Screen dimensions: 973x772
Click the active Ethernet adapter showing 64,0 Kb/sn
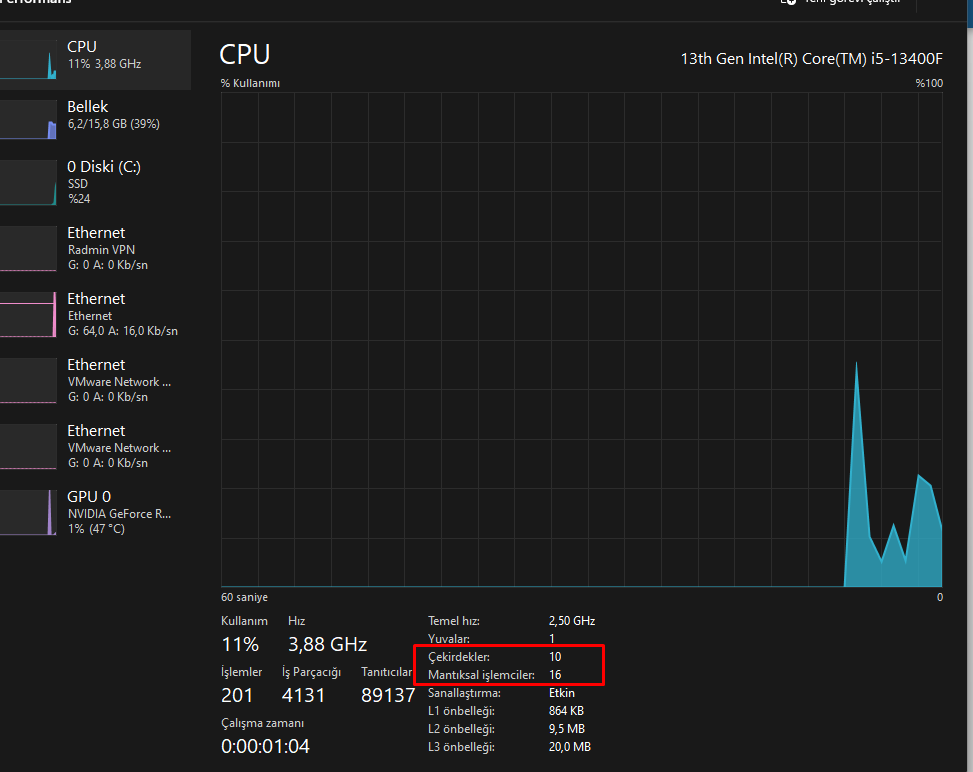click(x=95, y=315)
